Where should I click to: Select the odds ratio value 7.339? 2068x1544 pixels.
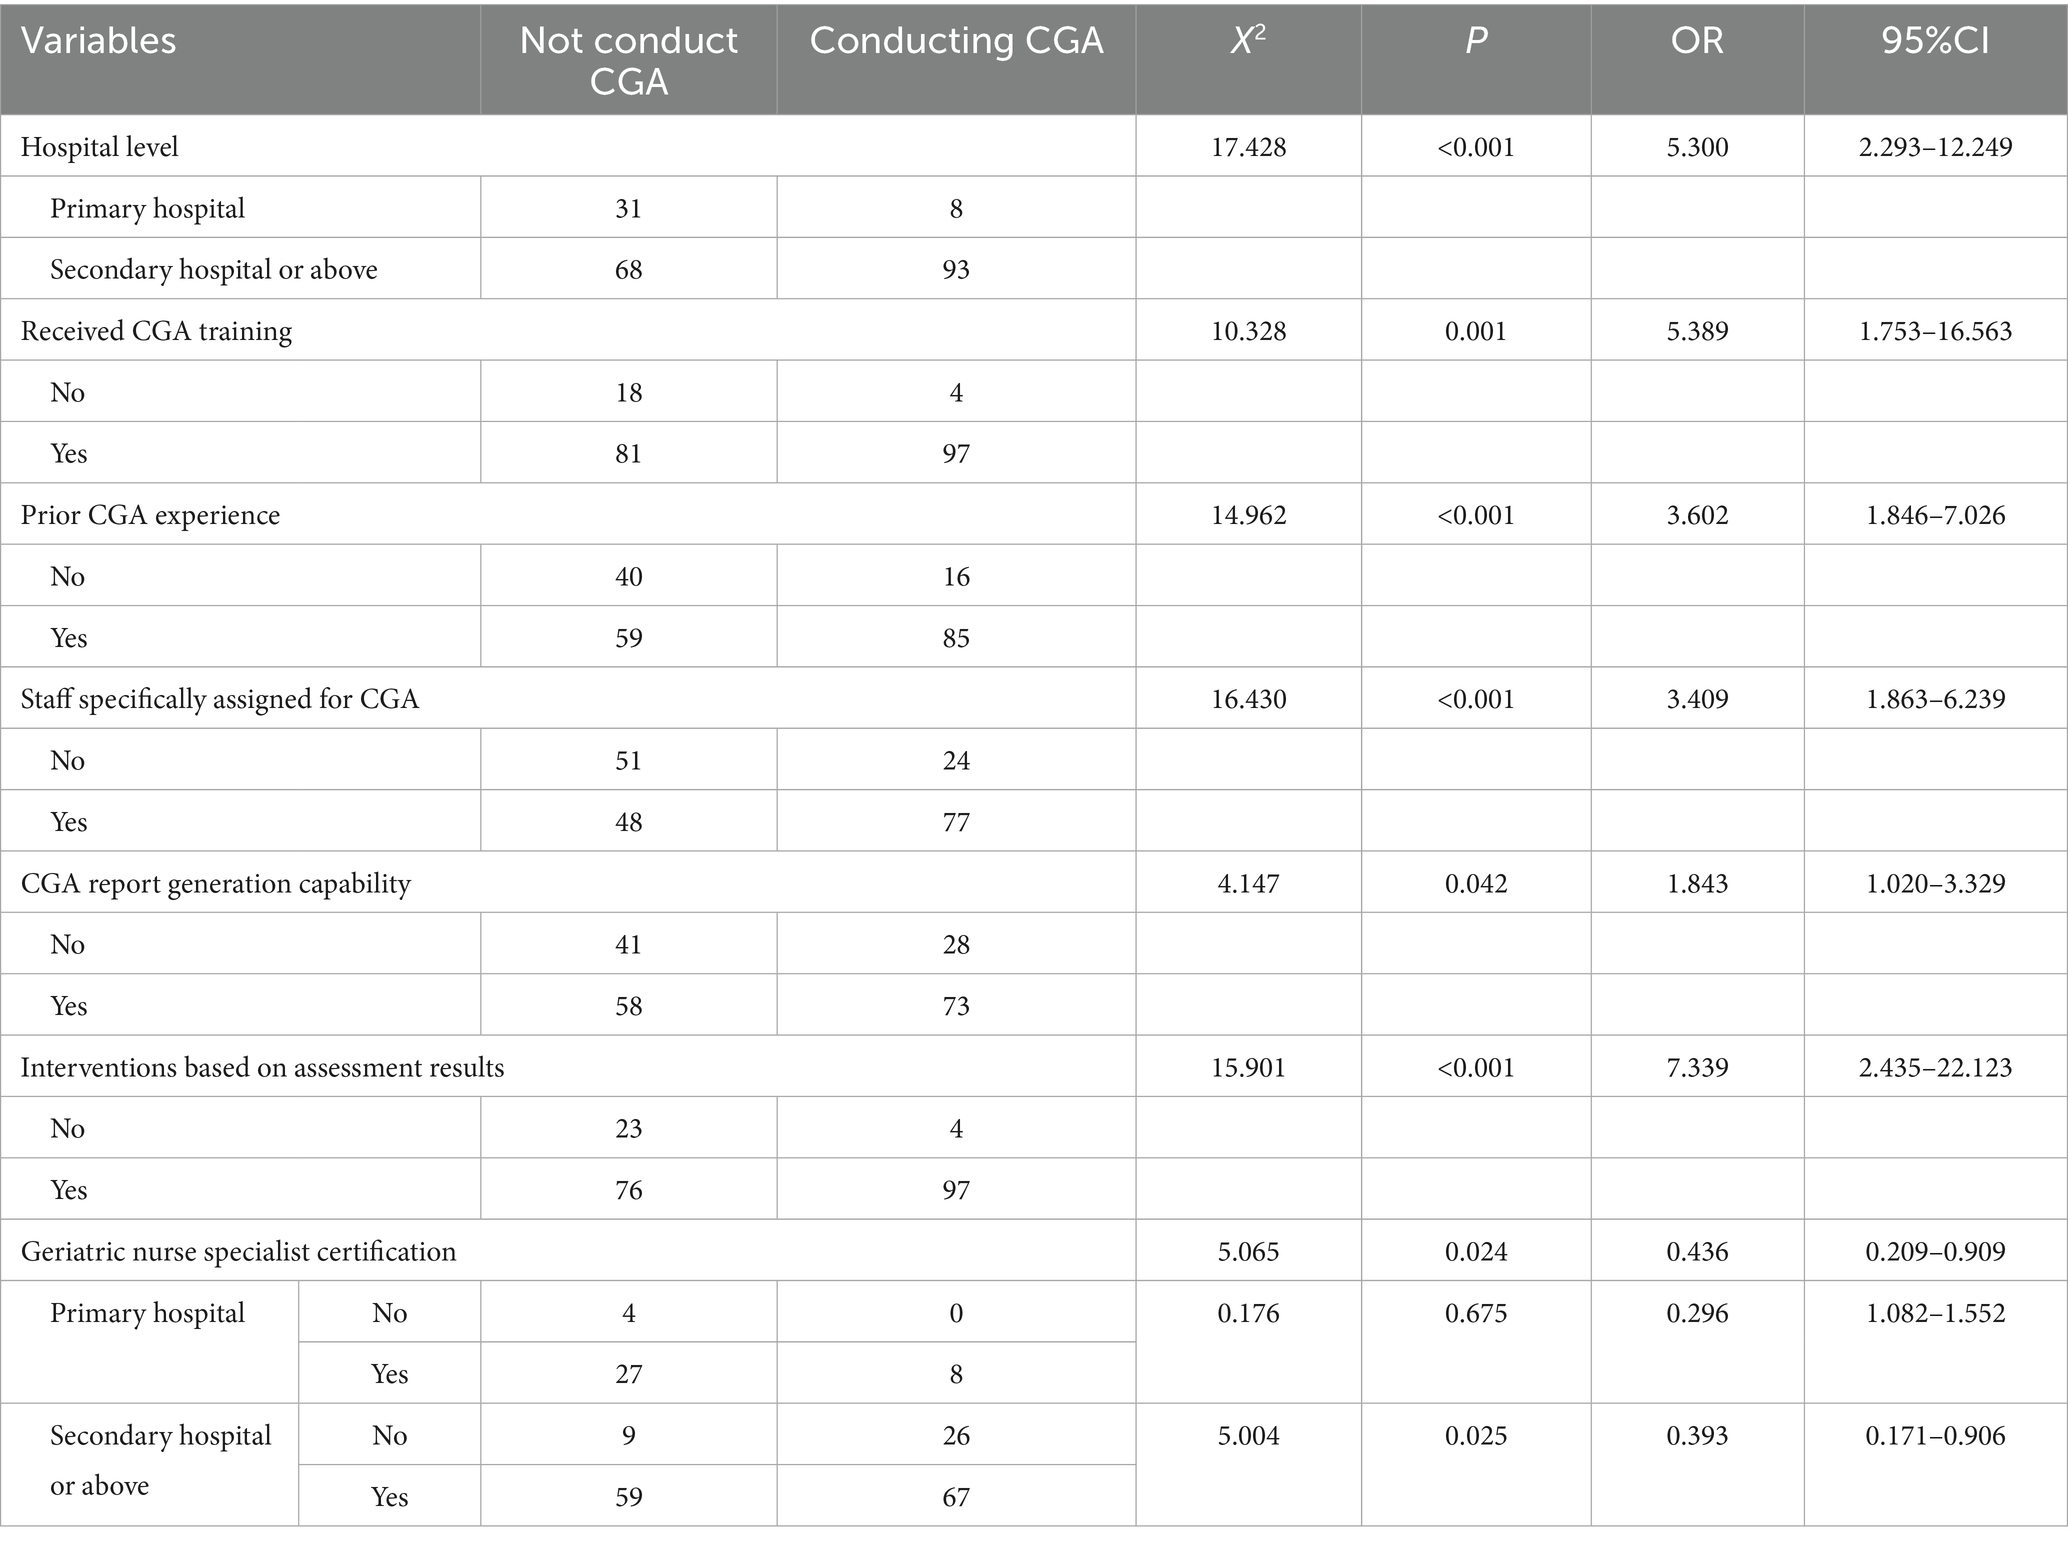(1696, 1068)
